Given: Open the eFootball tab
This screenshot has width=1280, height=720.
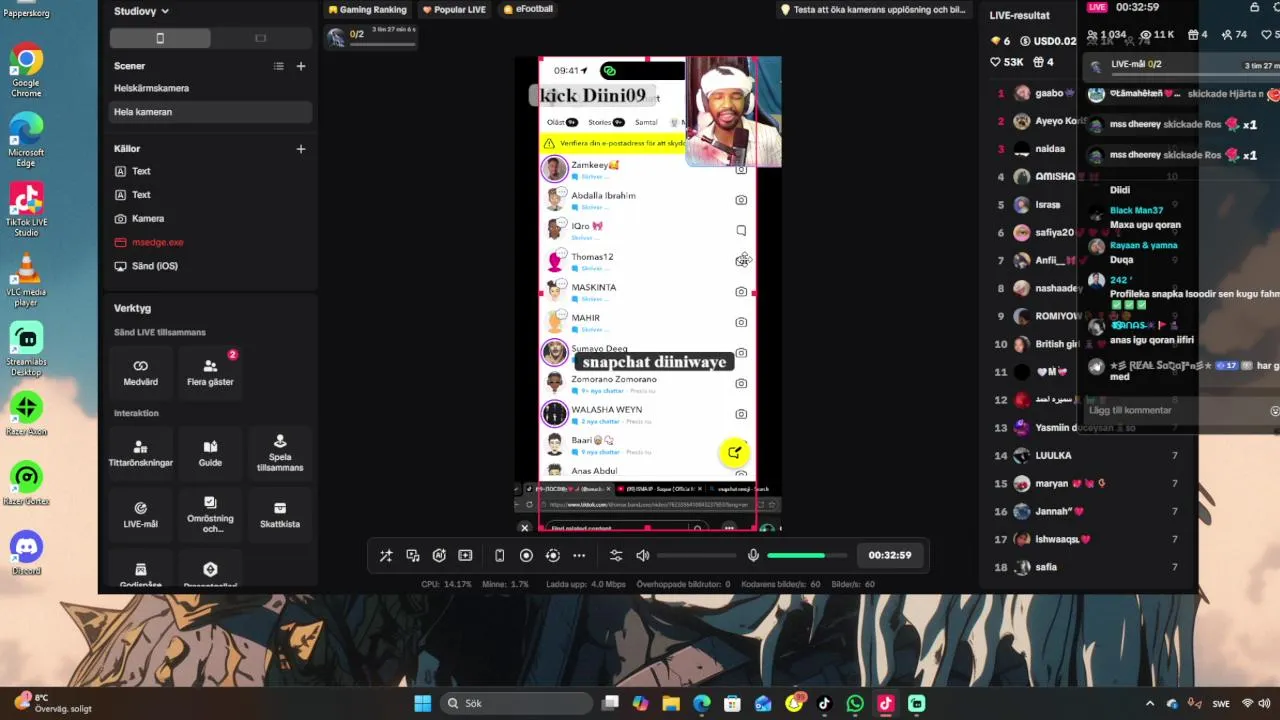Looking at the screenshot, I should [528, 10].
